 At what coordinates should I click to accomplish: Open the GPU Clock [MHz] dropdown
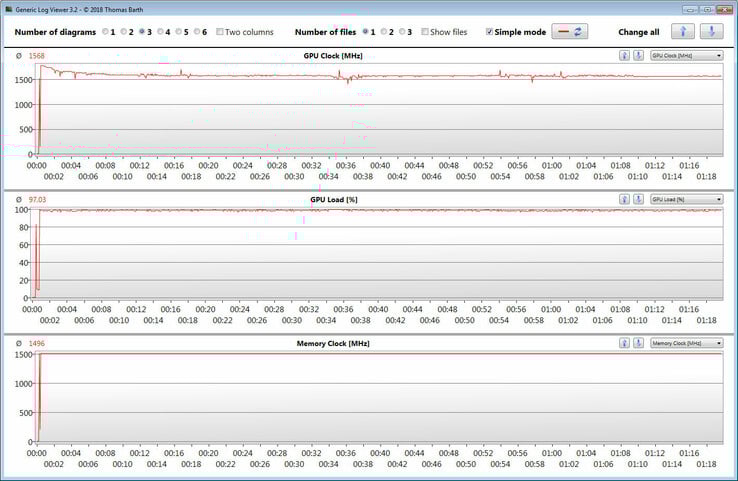point(687,56)
